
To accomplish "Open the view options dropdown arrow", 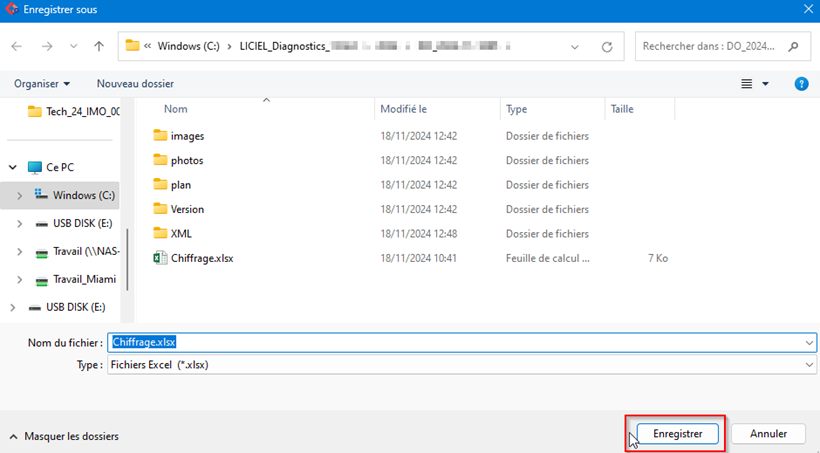I will pos(766,84).
